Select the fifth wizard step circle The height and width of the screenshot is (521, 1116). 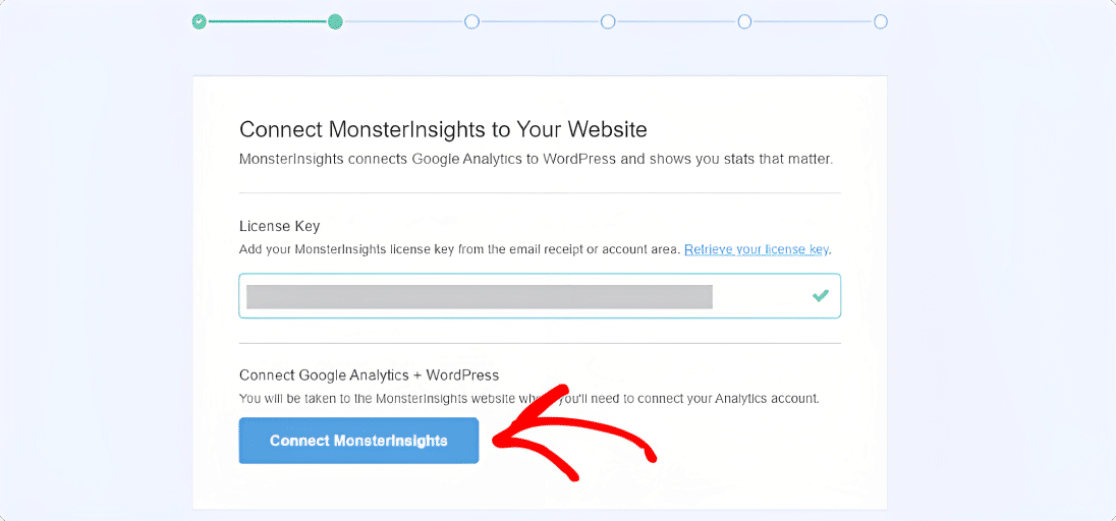click(x=744, y=22)
